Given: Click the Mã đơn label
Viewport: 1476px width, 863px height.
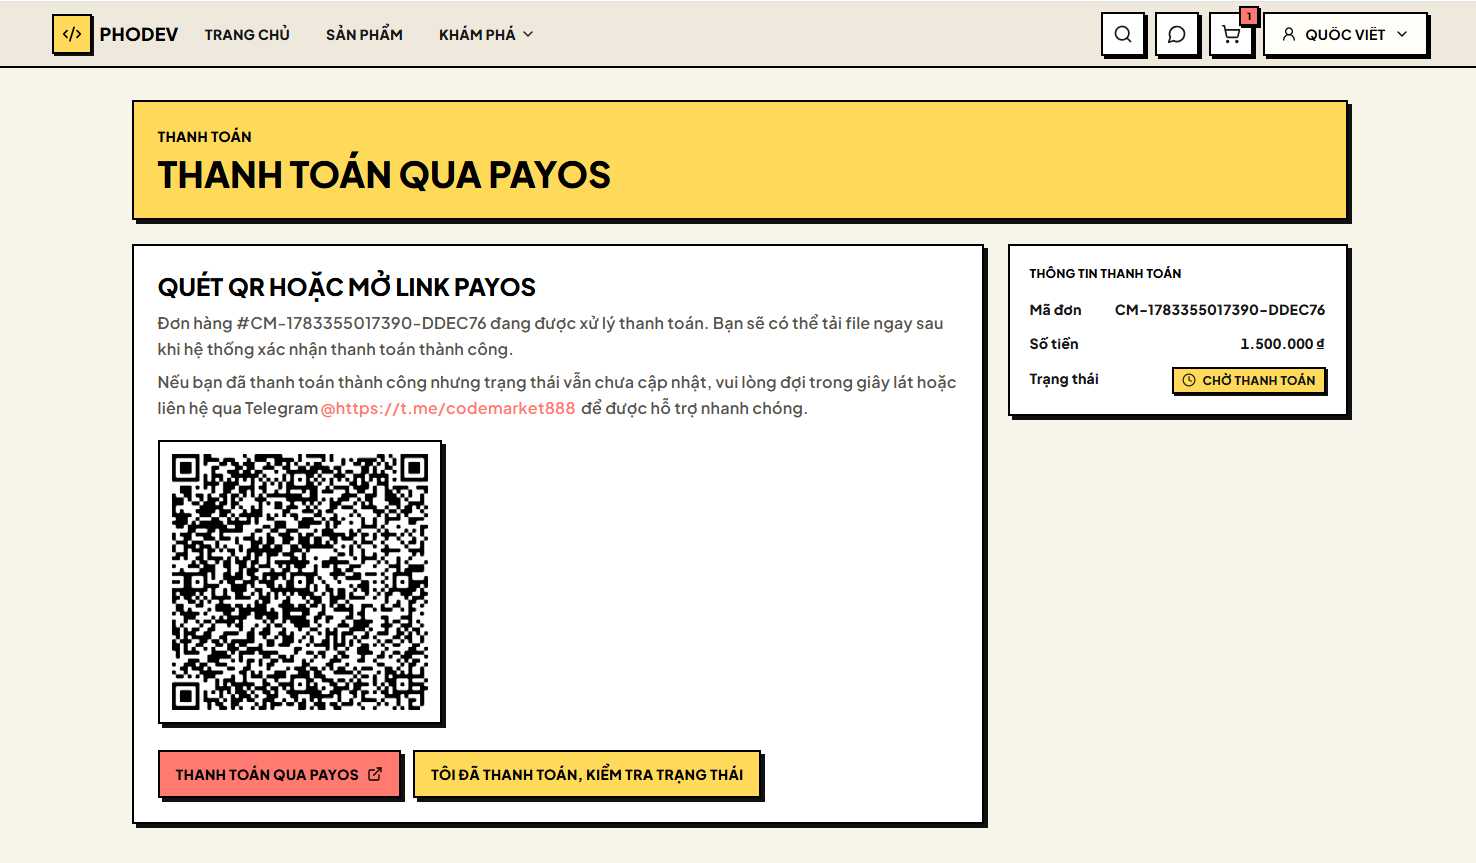Looking at the screenshot, I should point(1055,310).
